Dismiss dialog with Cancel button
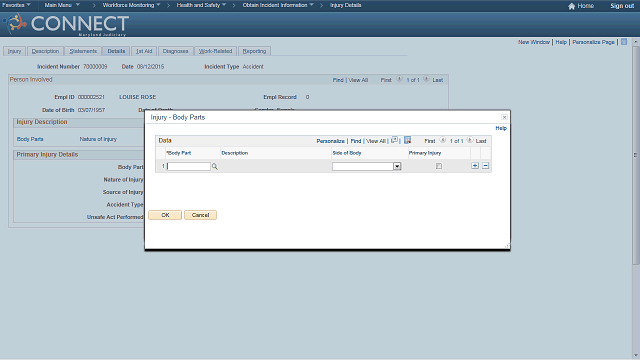640x360 pixels. pos(200,215)
